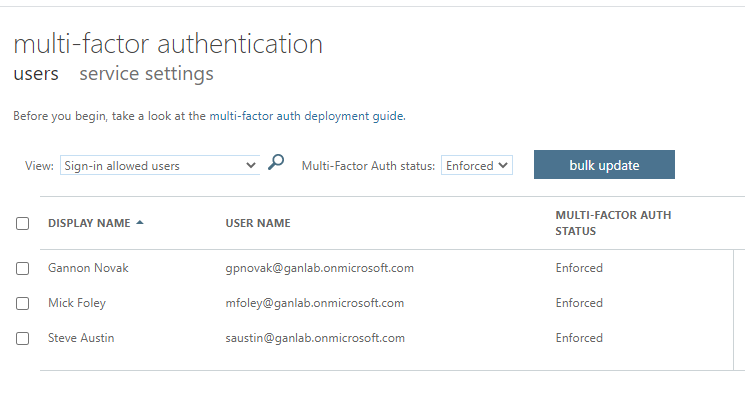Click the Display Name sort arrow

[x=140, y=223]
